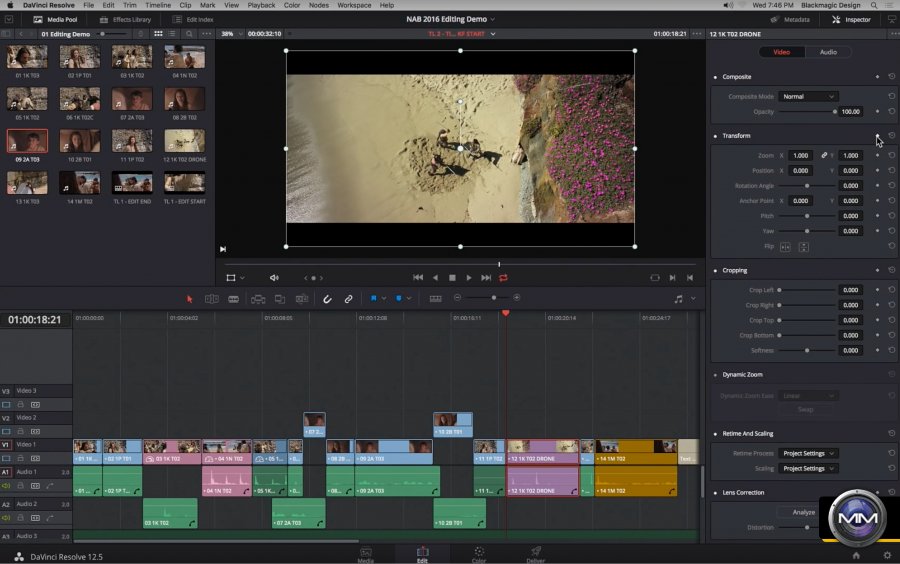Image resolution: width=900 pixels, height=564 pixels.
Task: Select the 09 2A T03 media thumbnail
Action: point(27,141)
